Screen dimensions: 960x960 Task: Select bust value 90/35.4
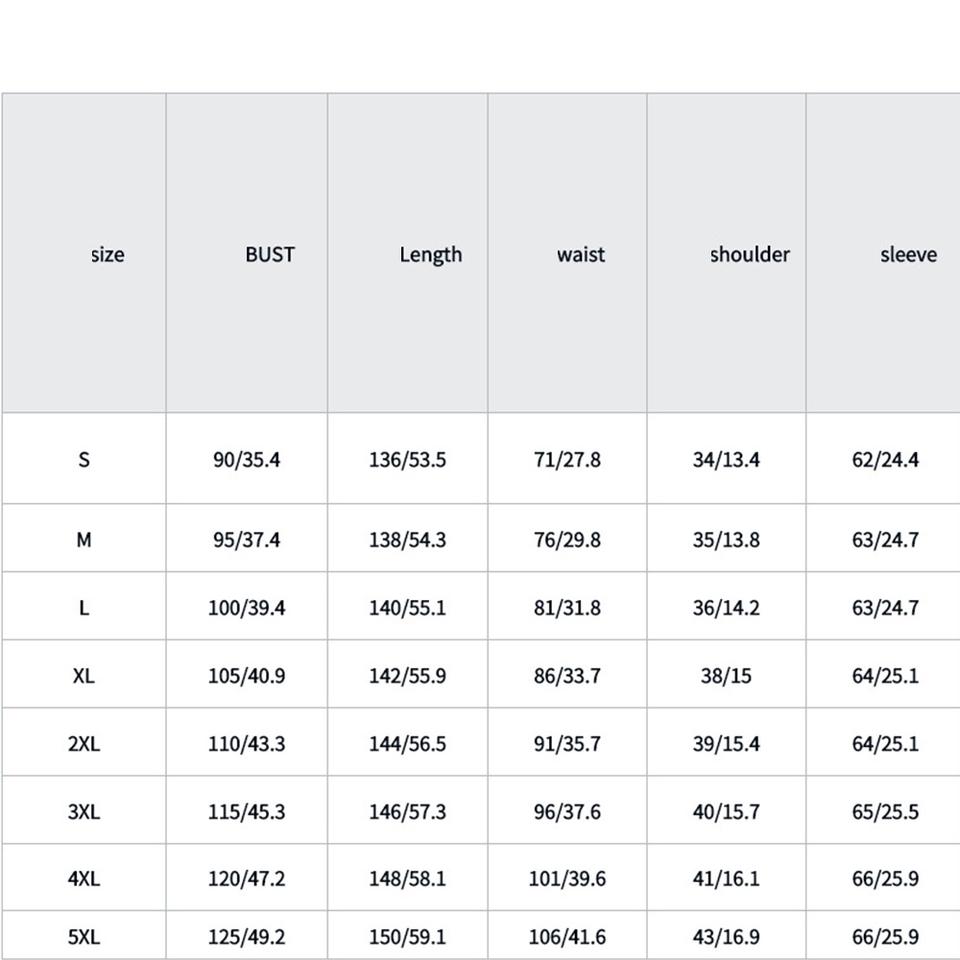tap(247, 460)
